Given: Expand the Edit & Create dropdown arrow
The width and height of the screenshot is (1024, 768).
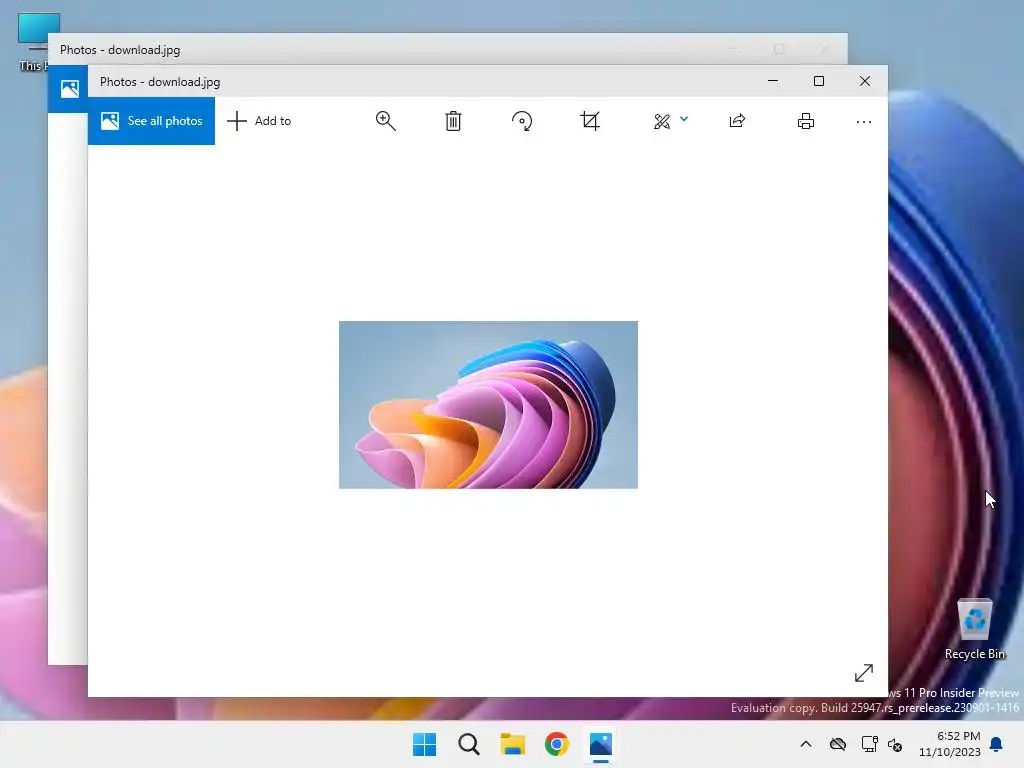Looking at the screenshot, I should tap(684, 119).
